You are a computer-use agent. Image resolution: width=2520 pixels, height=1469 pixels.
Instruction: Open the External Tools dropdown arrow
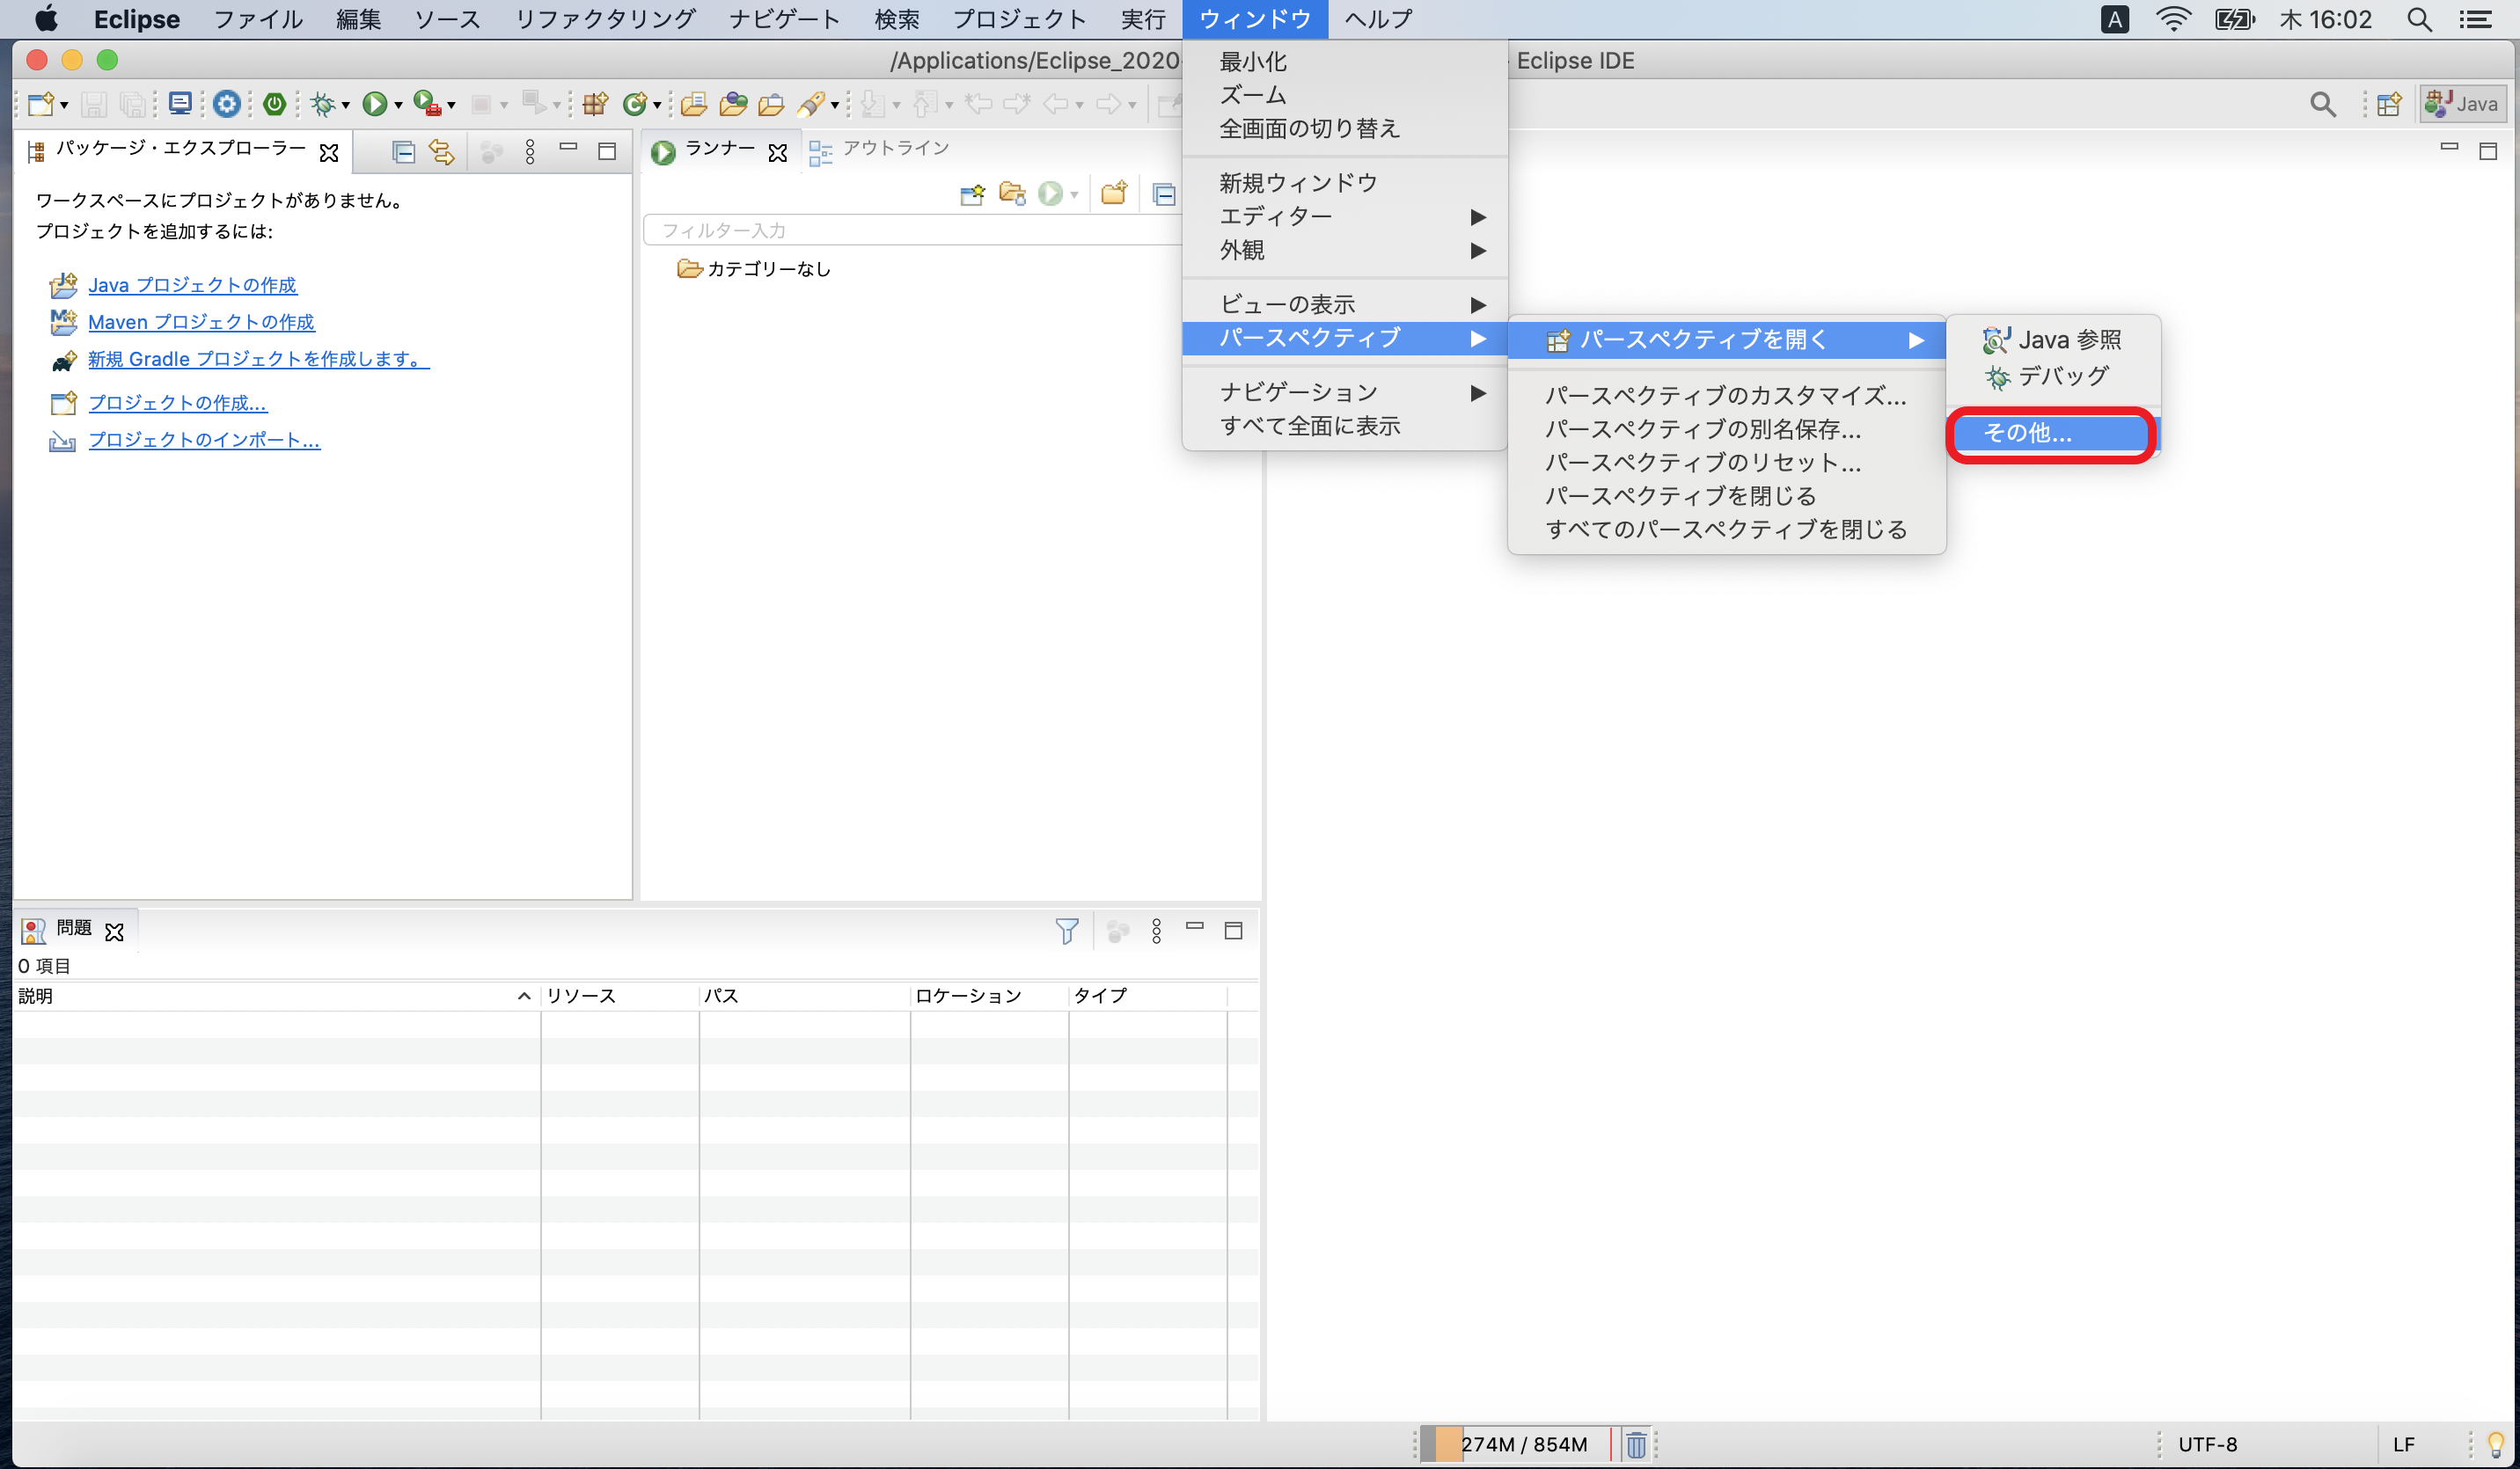pyautogui.click(x=451, y=105)
